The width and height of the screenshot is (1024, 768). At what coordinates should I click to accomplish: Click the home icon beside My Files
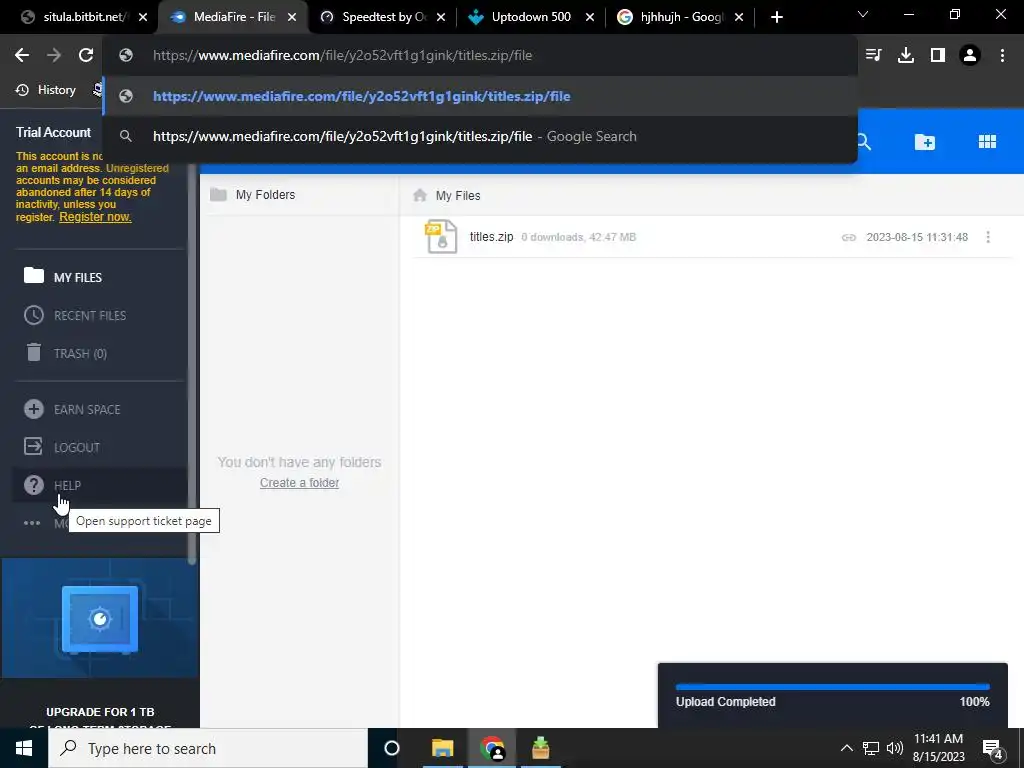click(x=420, y=195)
